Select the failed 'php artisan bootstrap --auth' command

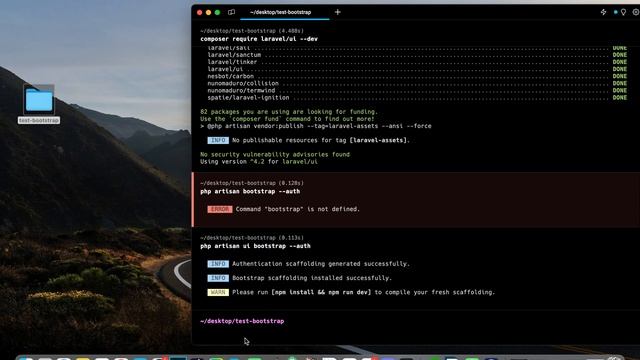(x=250, y=191)
